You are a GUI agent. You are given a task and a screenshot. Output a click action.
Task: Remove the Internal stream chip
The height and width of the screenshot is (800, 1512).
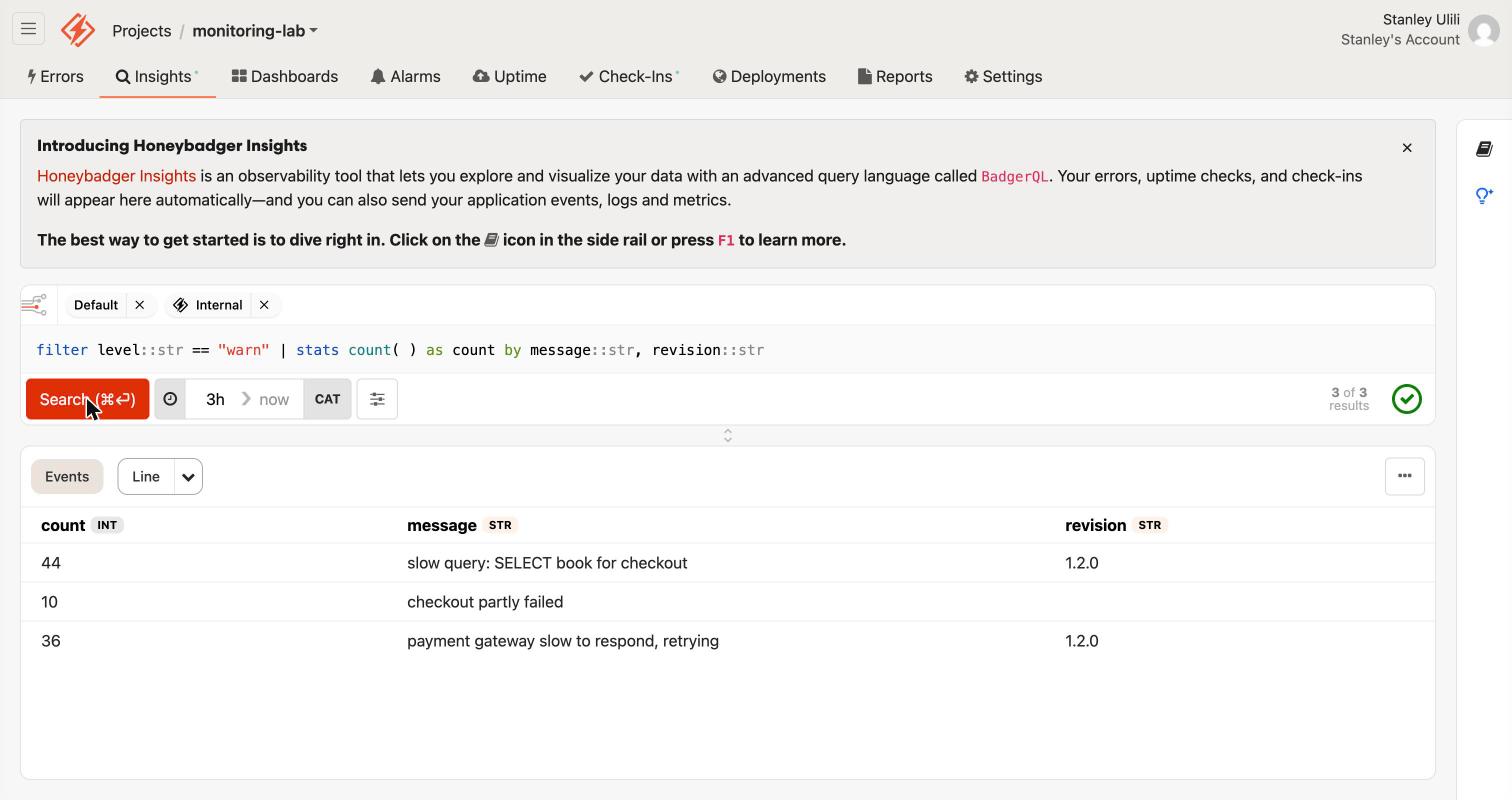(x=264, y=305)
